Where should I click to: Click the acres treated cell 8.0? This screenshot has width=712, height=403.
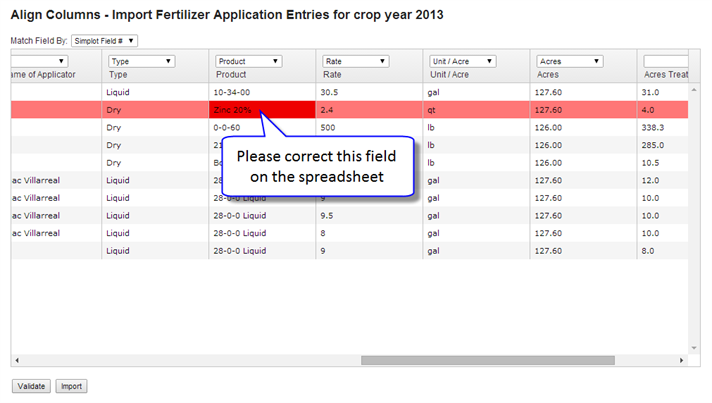663,251
